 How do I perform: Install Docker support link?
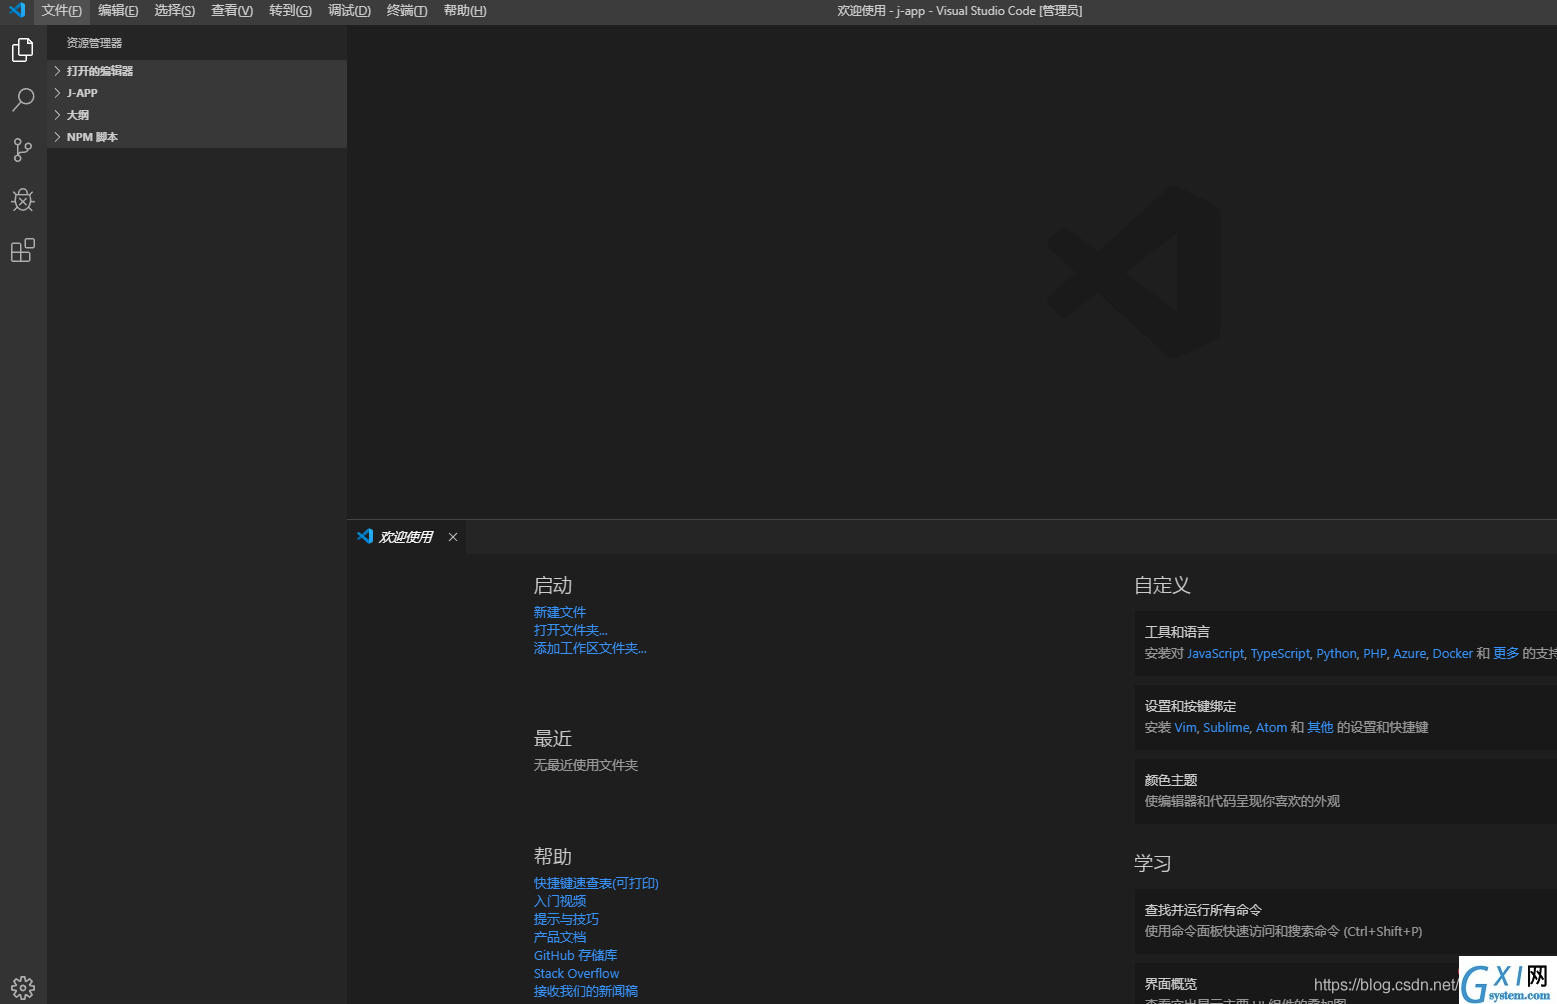click(1453, 653)
